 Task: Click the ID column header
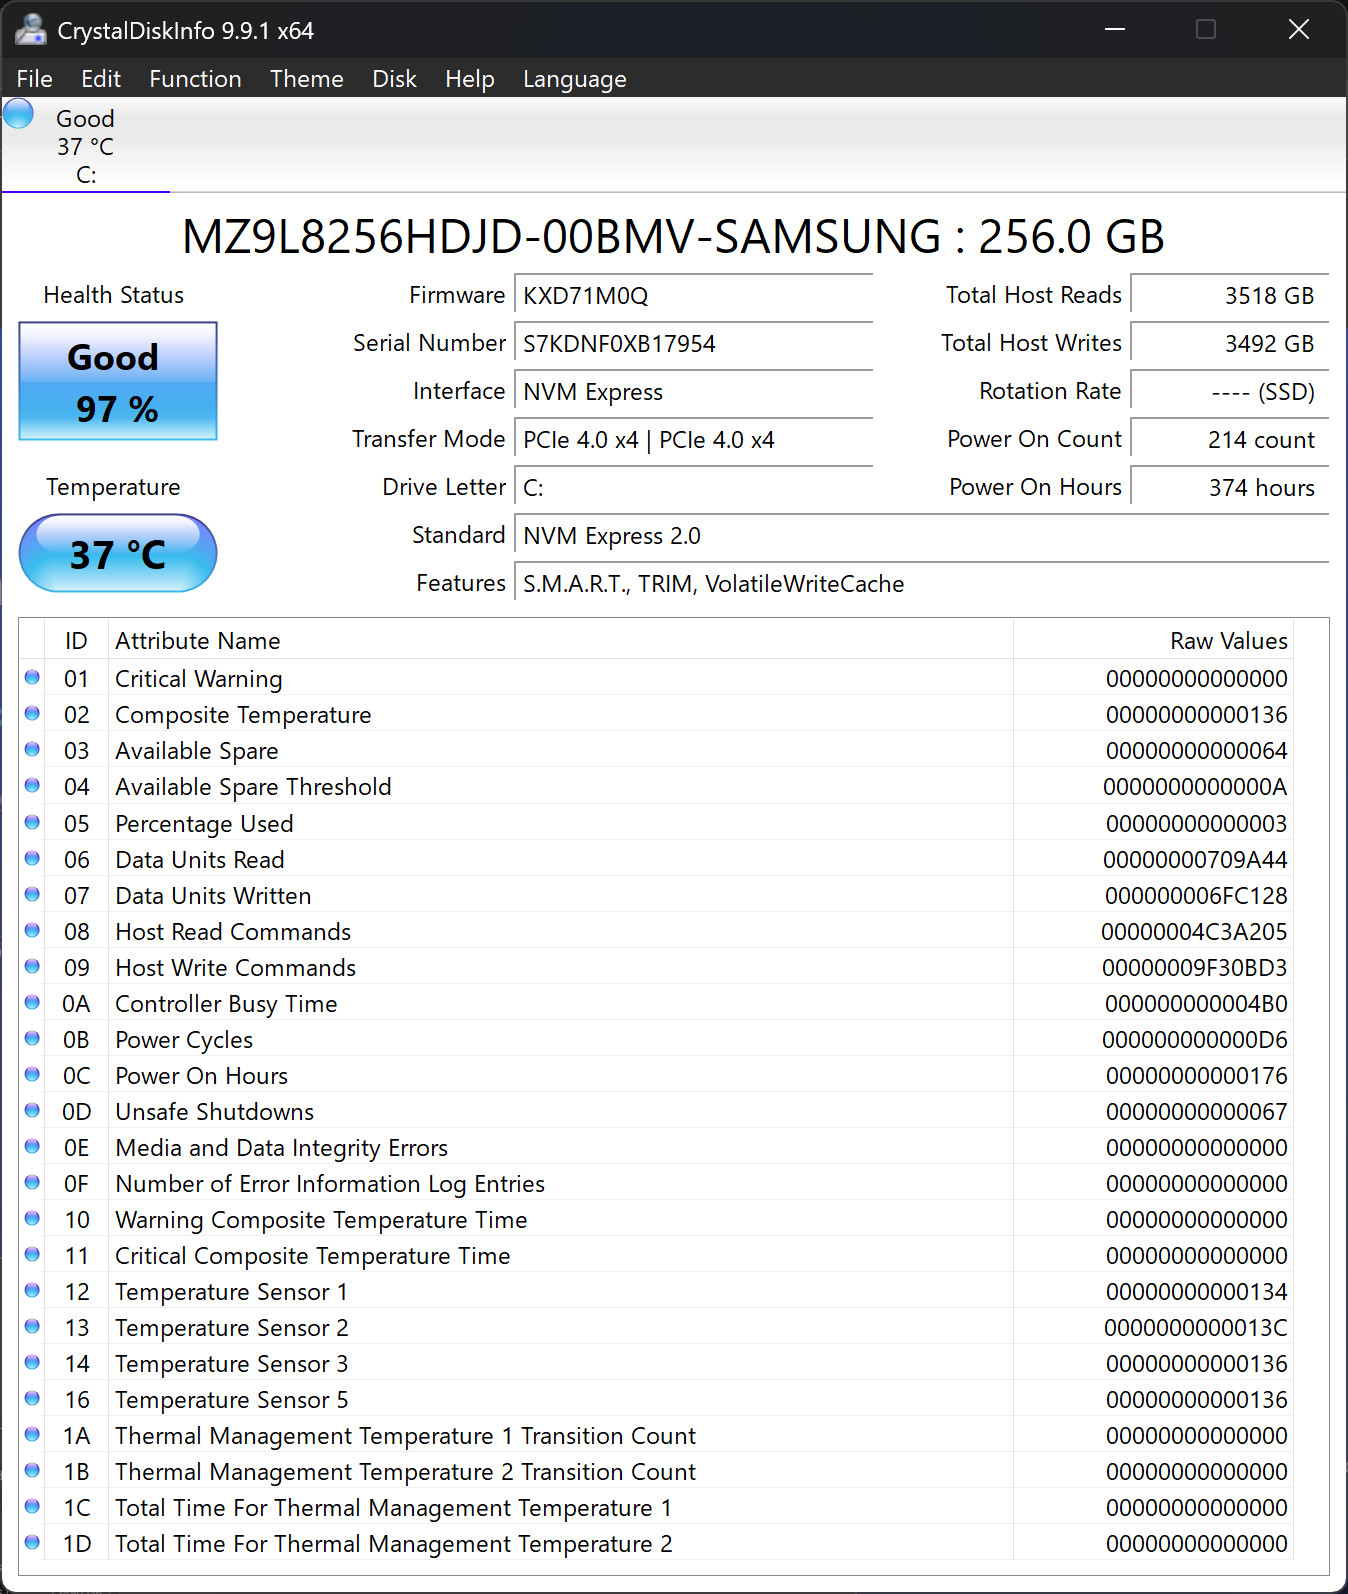point(76,641)
